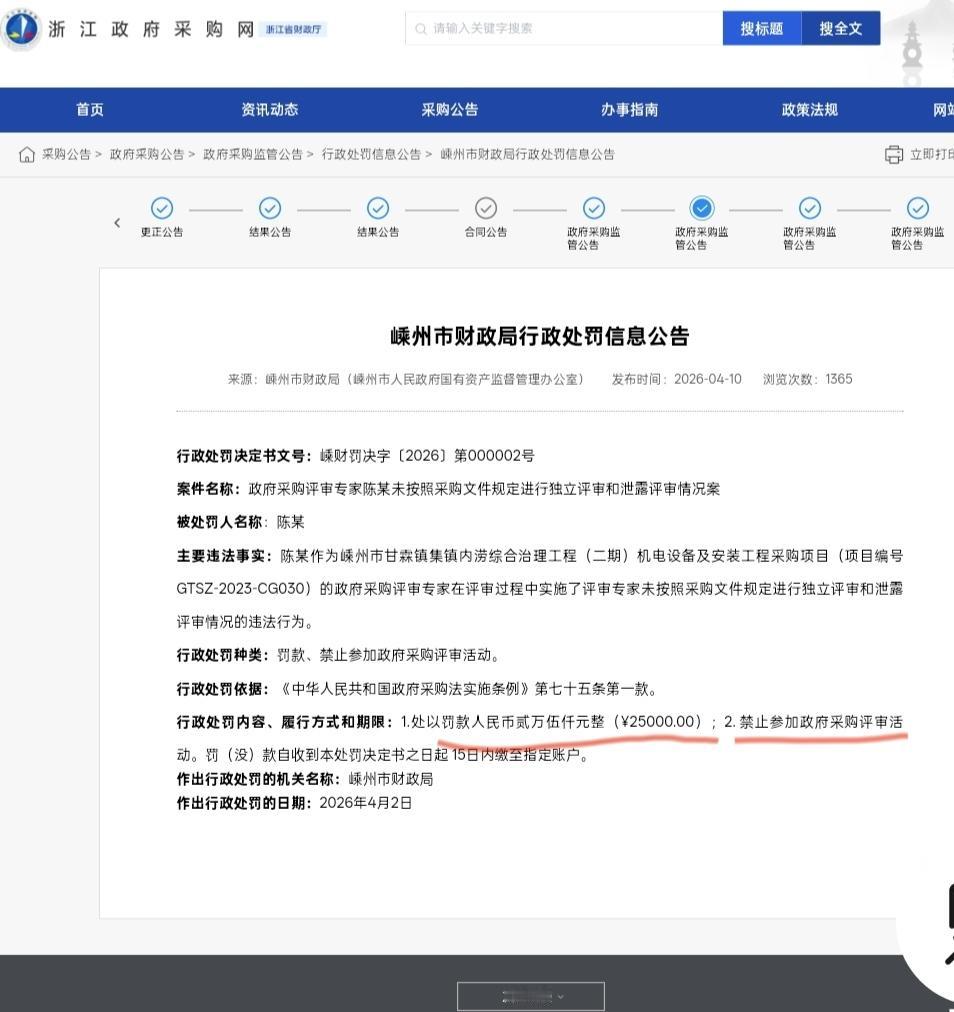
Task: Go to 首页 in navigation bar
Action: tap(90, 110)
